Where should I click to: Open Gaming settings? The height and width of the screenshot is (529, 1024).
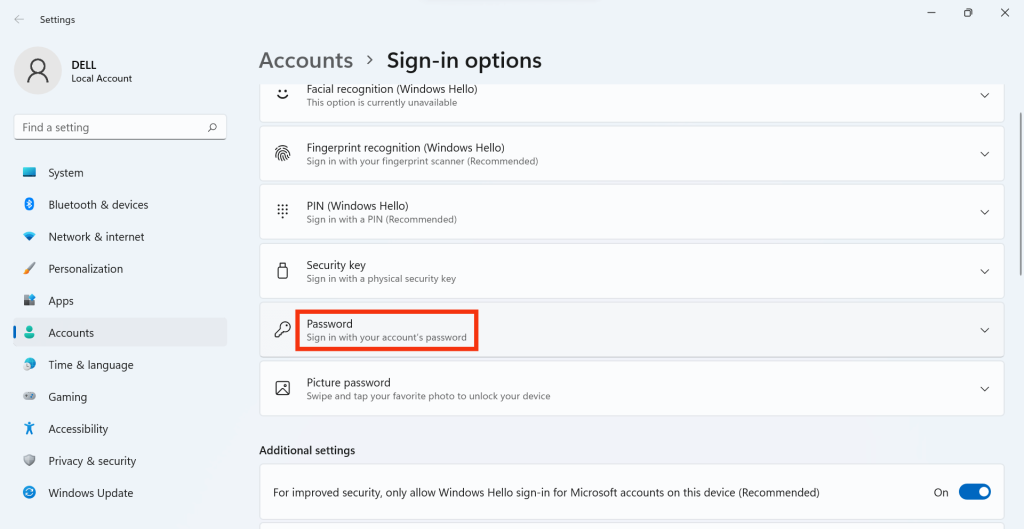click(x=120, y=396)
